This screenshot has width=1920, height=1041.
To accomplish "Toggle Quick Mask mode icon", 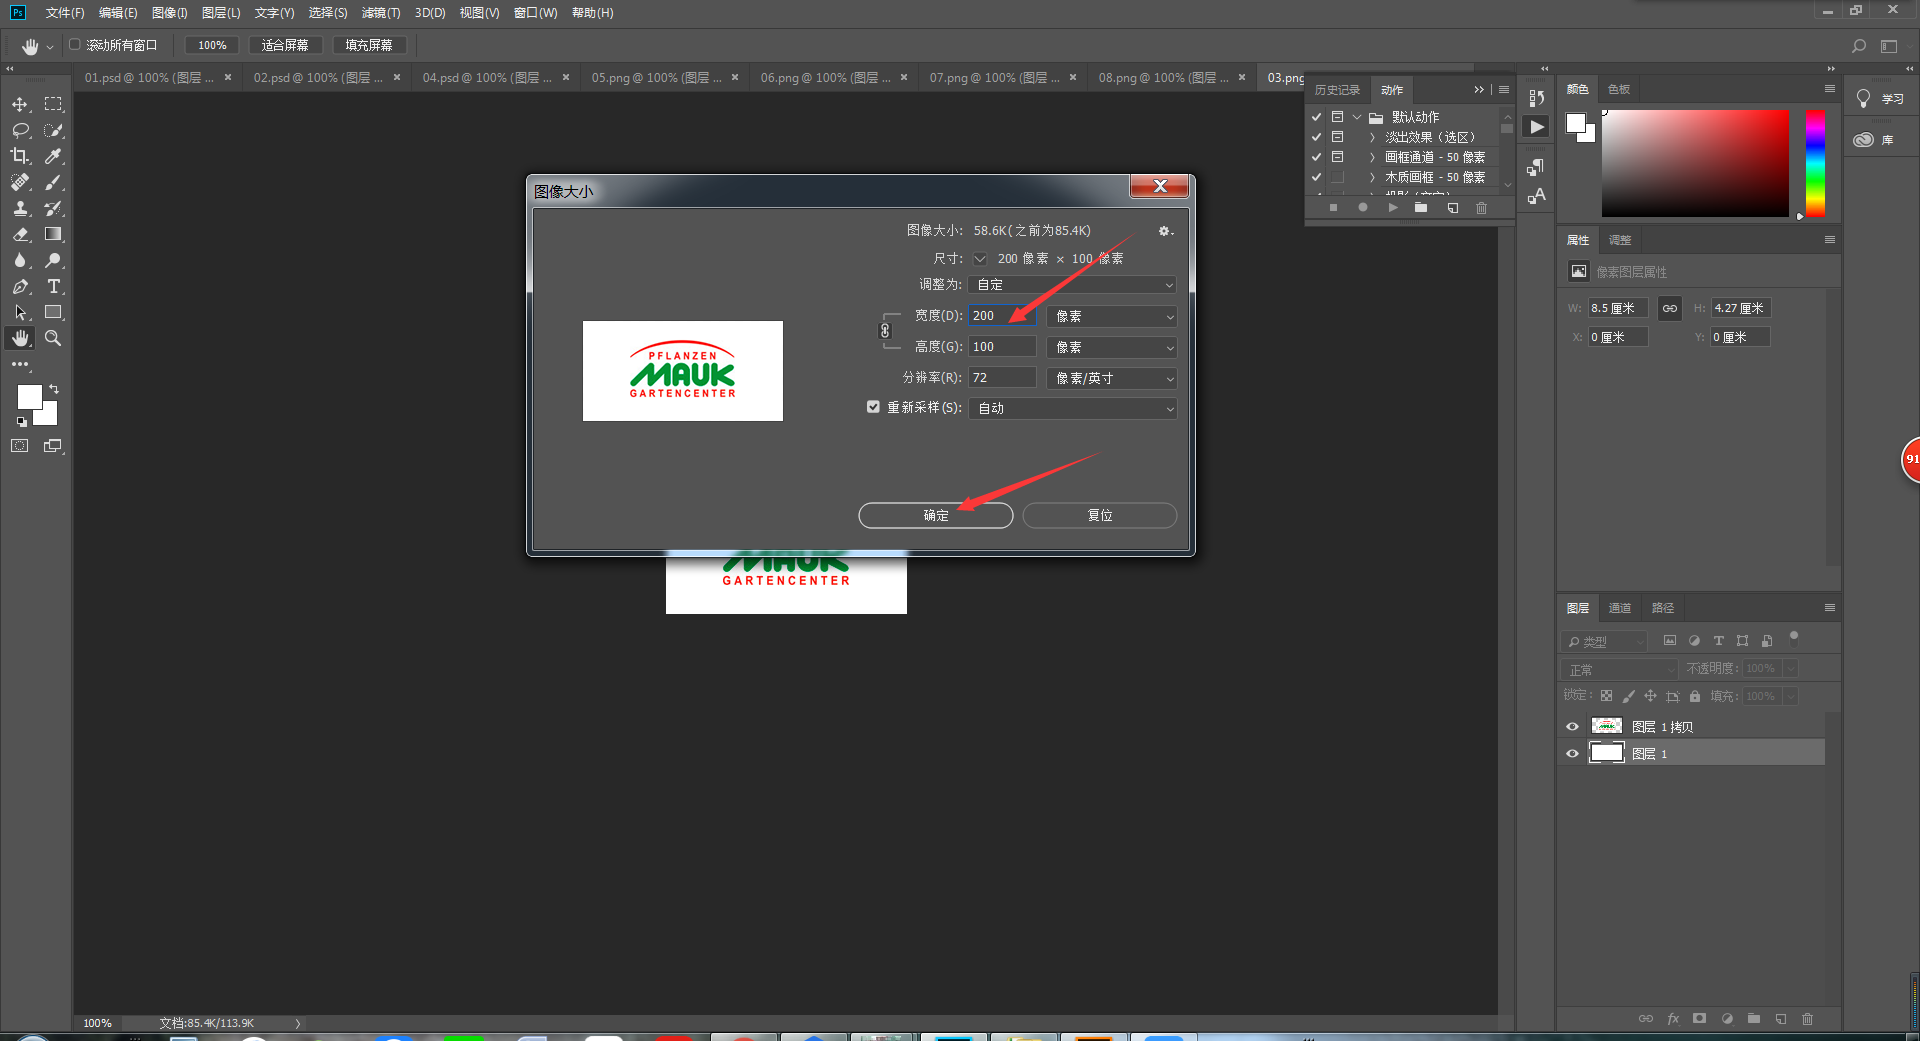I will pos(20,446).
